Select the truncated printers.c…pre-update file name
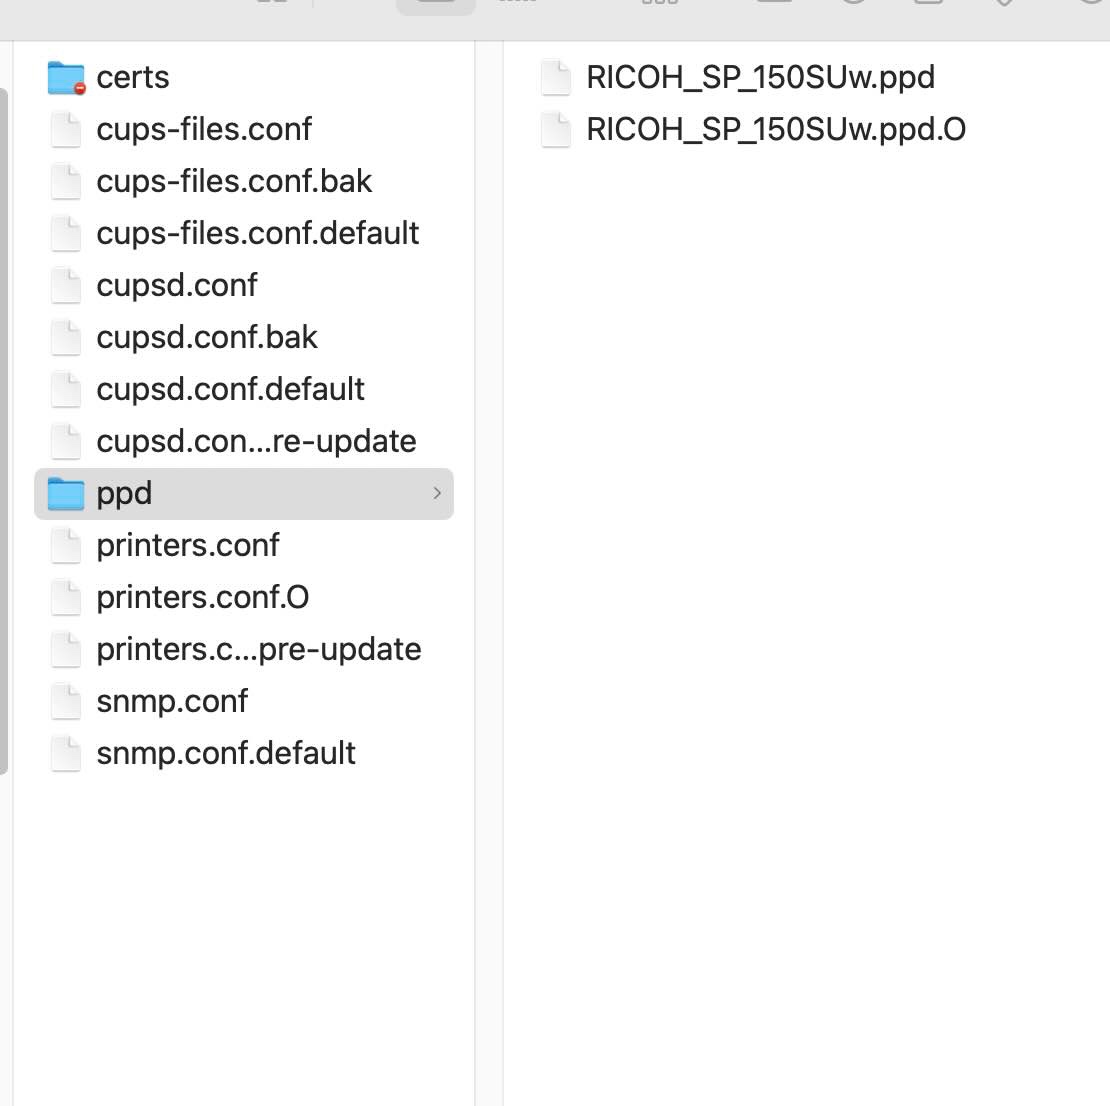Viewport: 1110px width, 1106px height. coord(258,649)
